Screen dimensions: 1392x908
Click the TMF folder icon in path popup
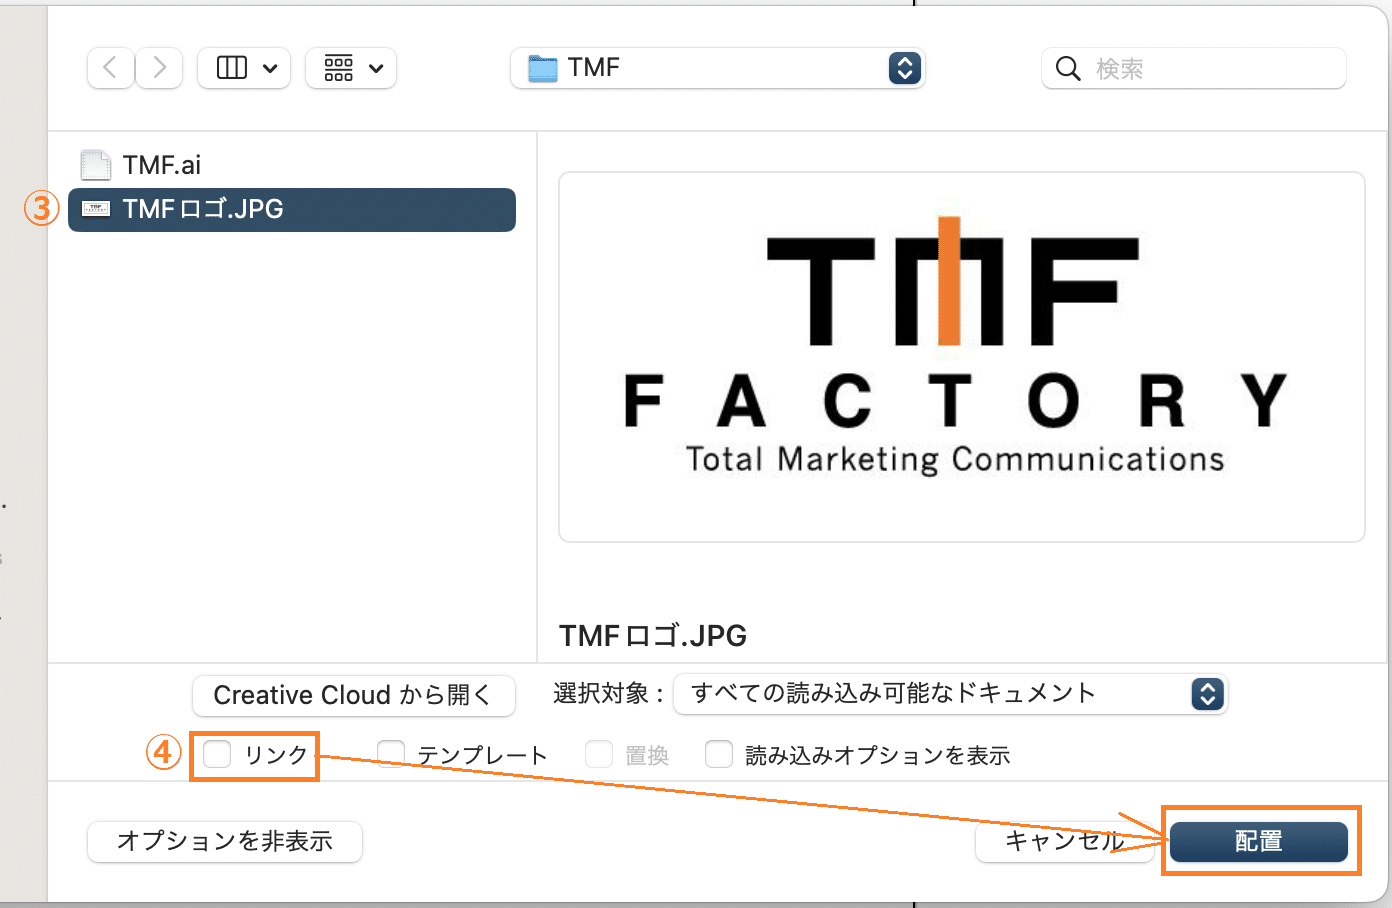[x=542, y=68]
